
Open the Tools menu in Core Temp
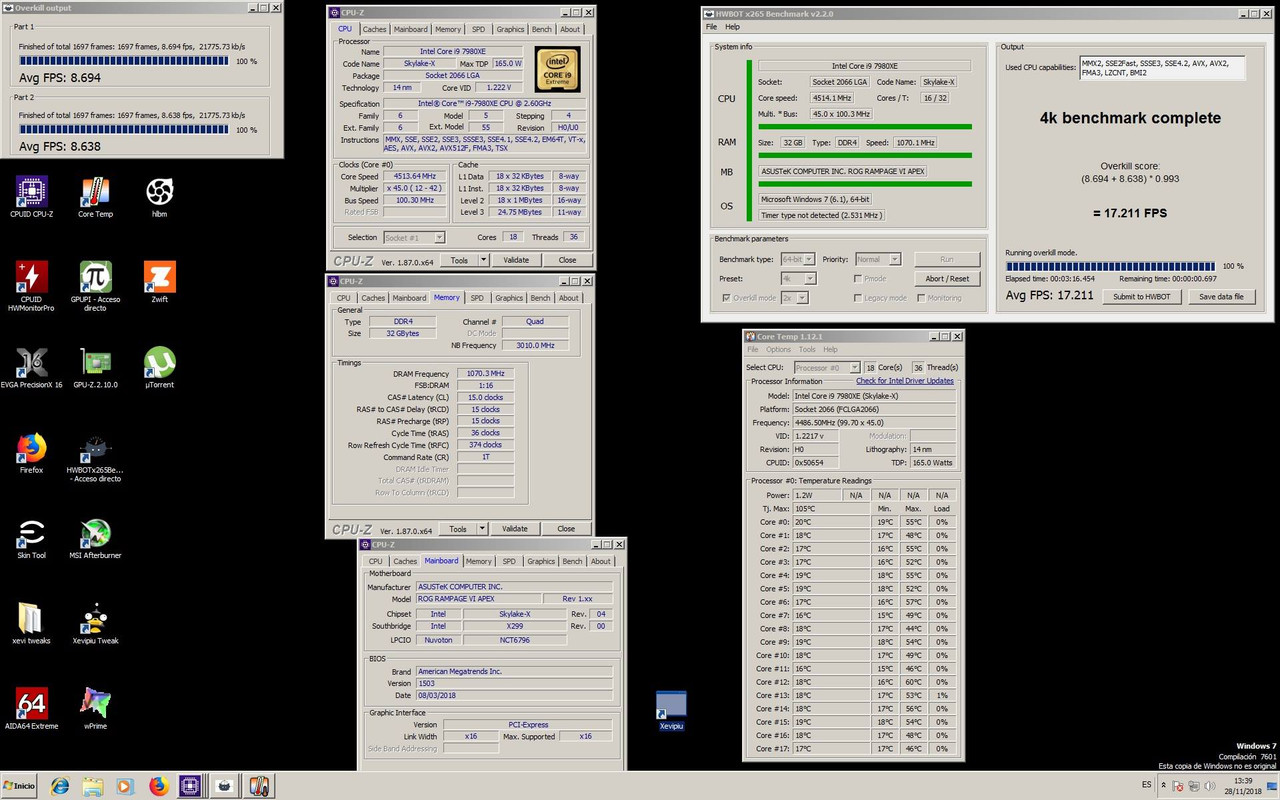click(807, 350)
